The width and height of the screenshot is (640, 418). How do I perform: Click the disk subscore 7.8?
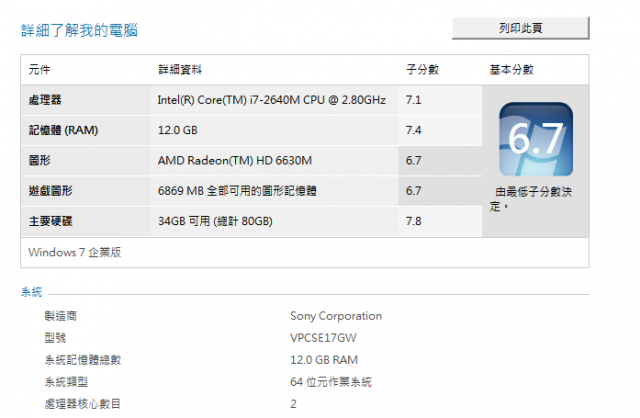413,221
